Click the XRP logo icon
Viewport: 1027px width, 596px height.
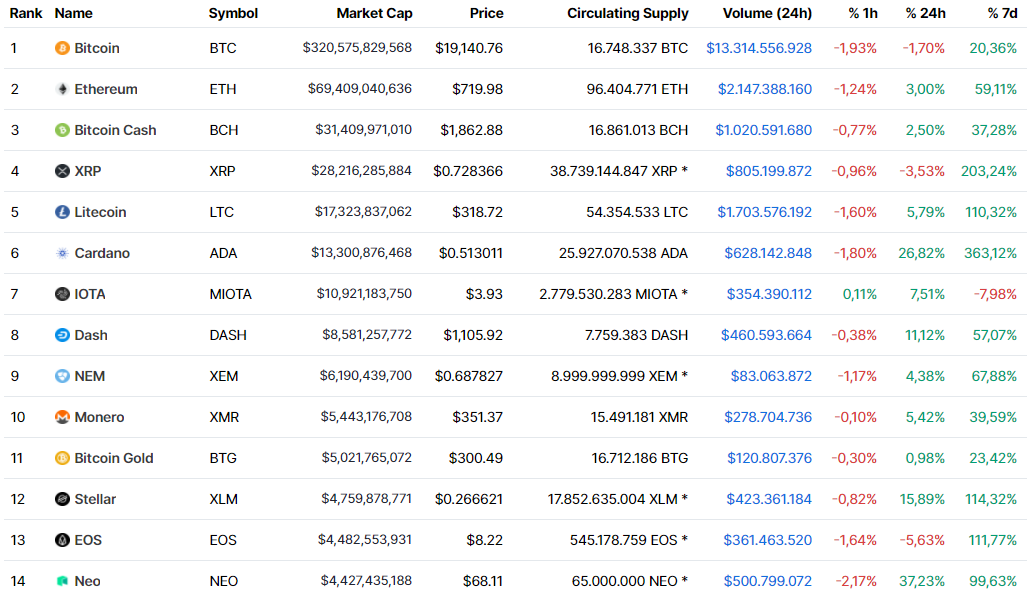point(62,171)
